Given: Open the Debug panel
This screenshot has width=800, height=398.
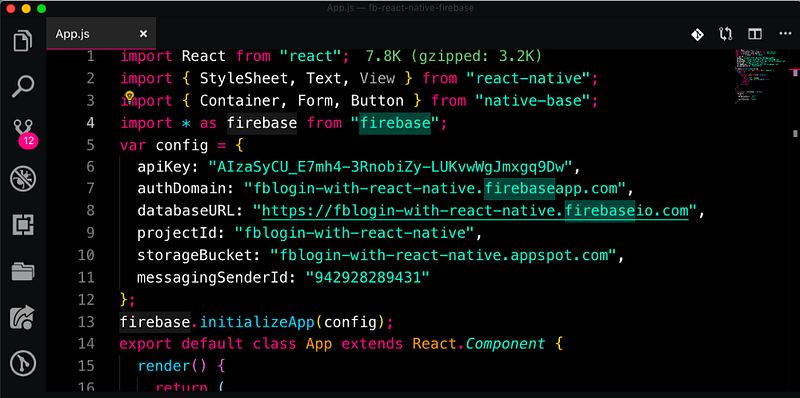Looking at the screenshot, I should coord(23,179).
